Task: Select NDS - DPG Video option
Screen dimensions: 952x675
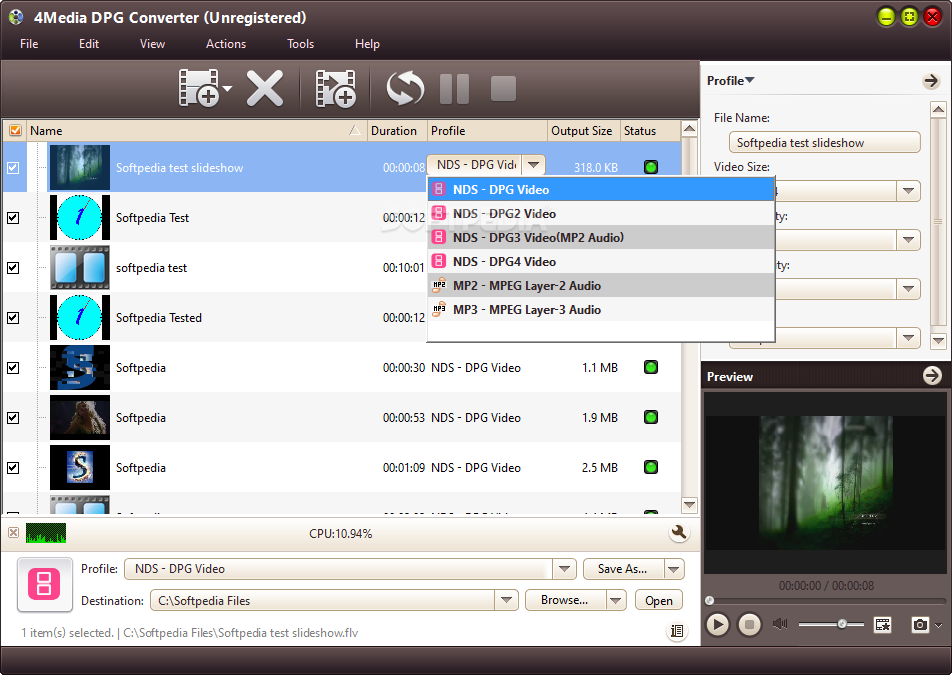Action: pyautogui.click(x=601, y=189)
